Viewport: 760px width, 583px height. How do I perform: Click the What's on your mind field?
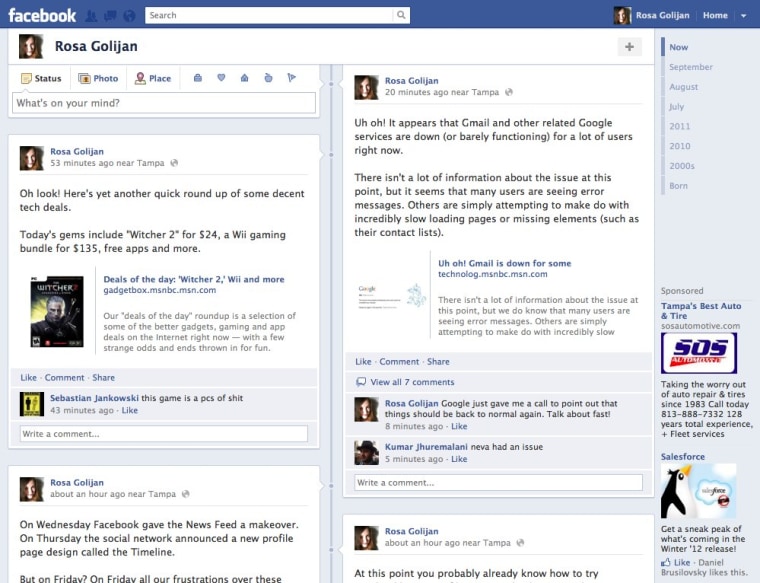point(164,103)
